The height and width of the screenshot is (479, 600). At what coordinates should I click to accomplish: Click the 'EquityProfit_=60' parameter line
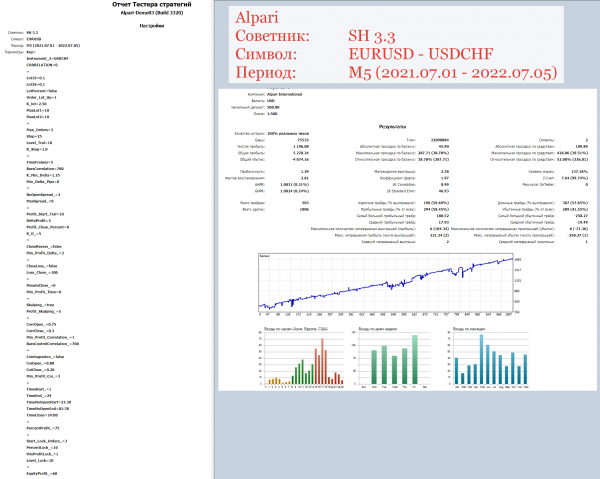pos(42,474)
